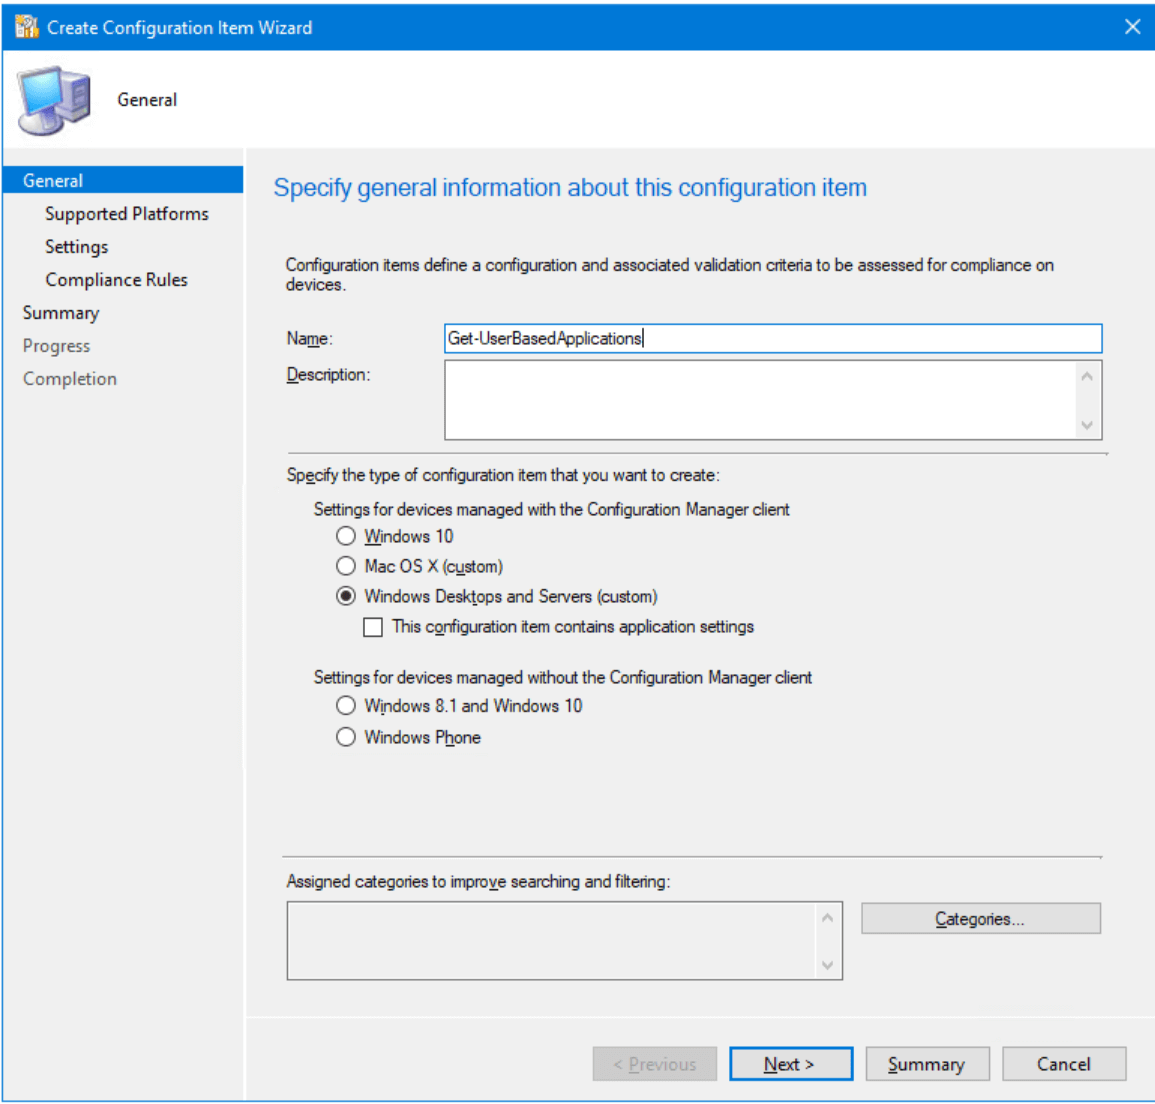Choose the Mac OS X (custom) option
Image resolution: width=1155 pixels, height=1104 pixels.
345,566
